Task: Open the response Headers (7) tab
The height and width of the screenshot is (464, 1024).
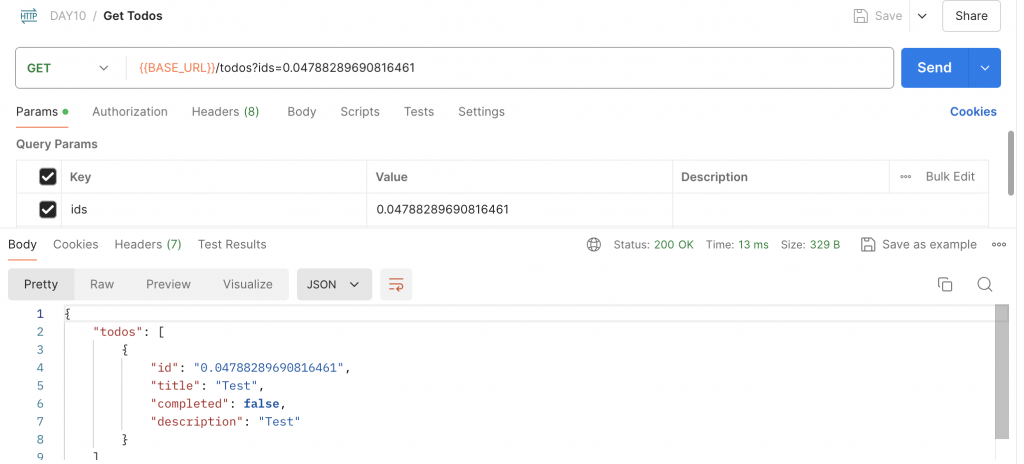Action: coord(148,244)
